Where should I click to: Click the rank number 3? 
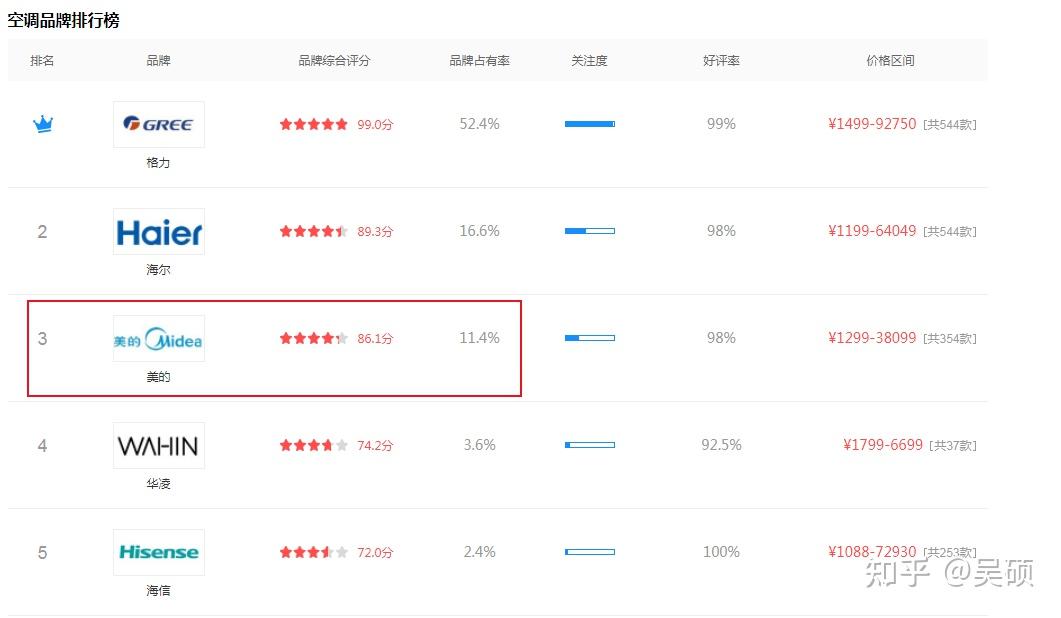point(42,338)
